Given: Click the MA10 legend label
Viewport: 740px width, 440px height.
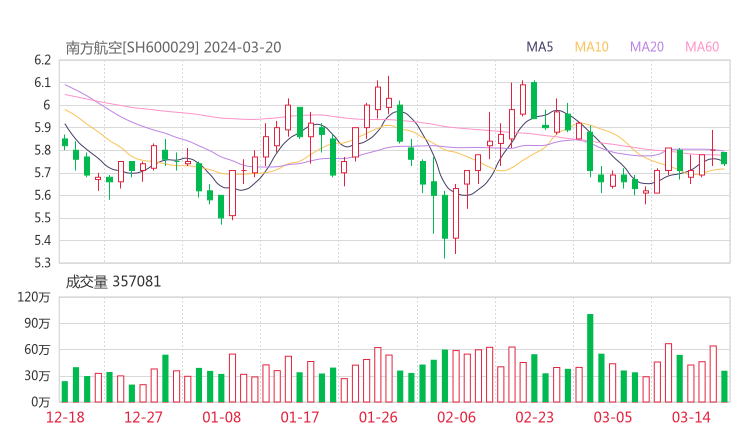Looking at the screenshot, I should click(592, 47).
